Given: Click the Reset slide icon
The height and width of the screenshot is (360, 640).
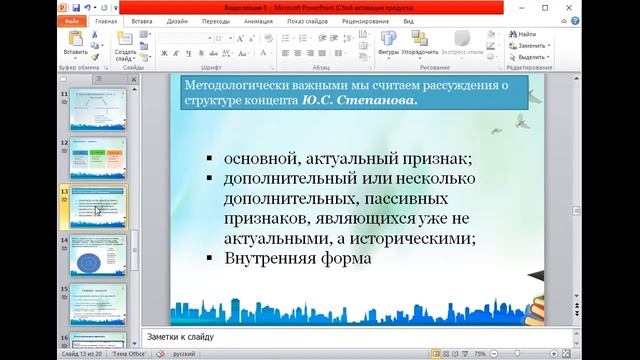Looking at the screenshot, I should tap(144, 46).
